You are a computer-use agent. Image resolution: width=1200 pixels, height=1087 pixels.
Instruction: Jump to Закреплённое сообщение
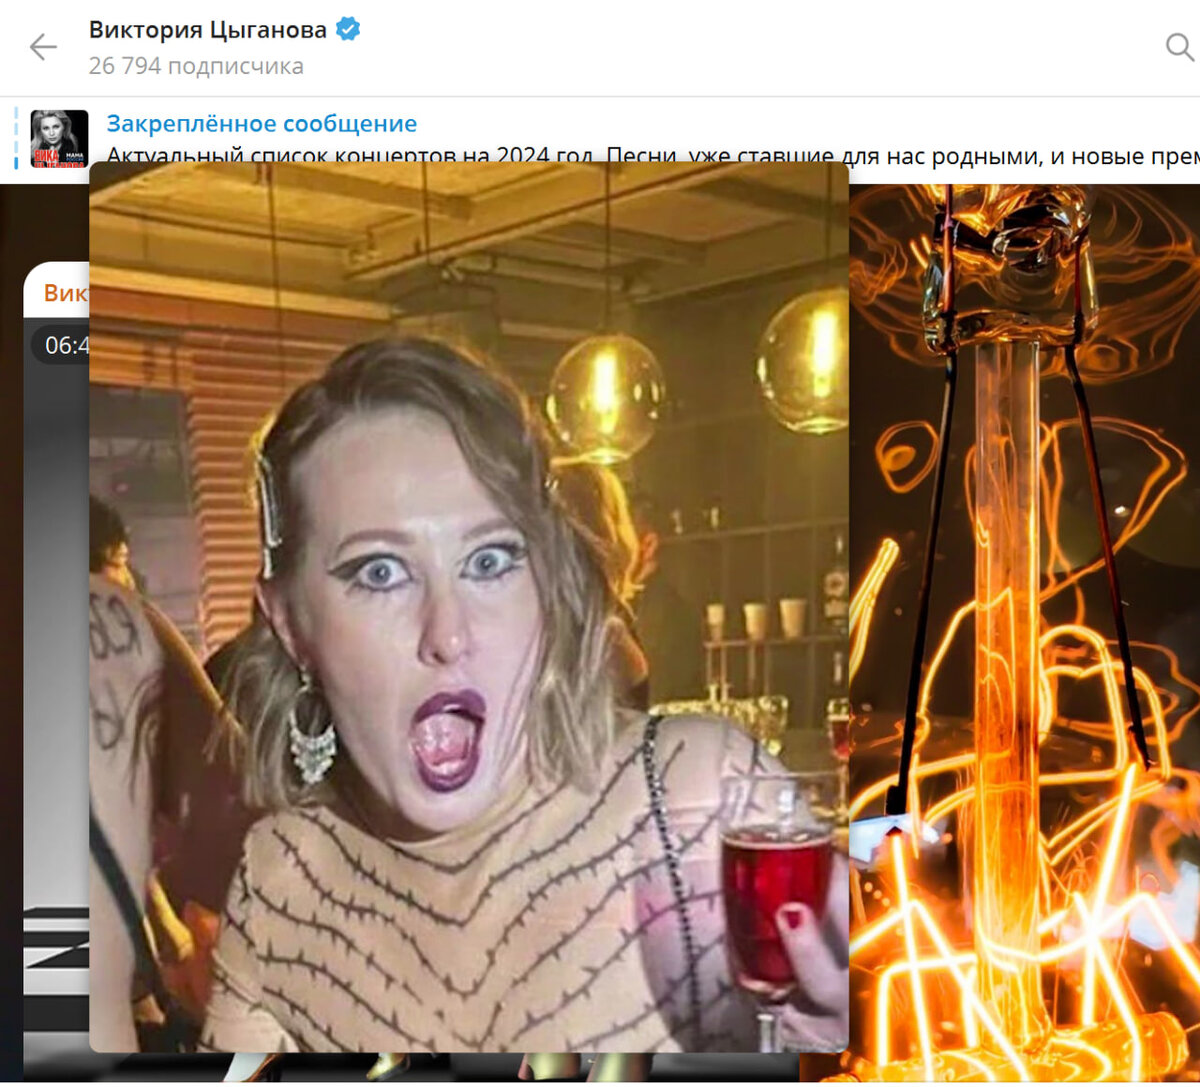[x=262, y=124]
